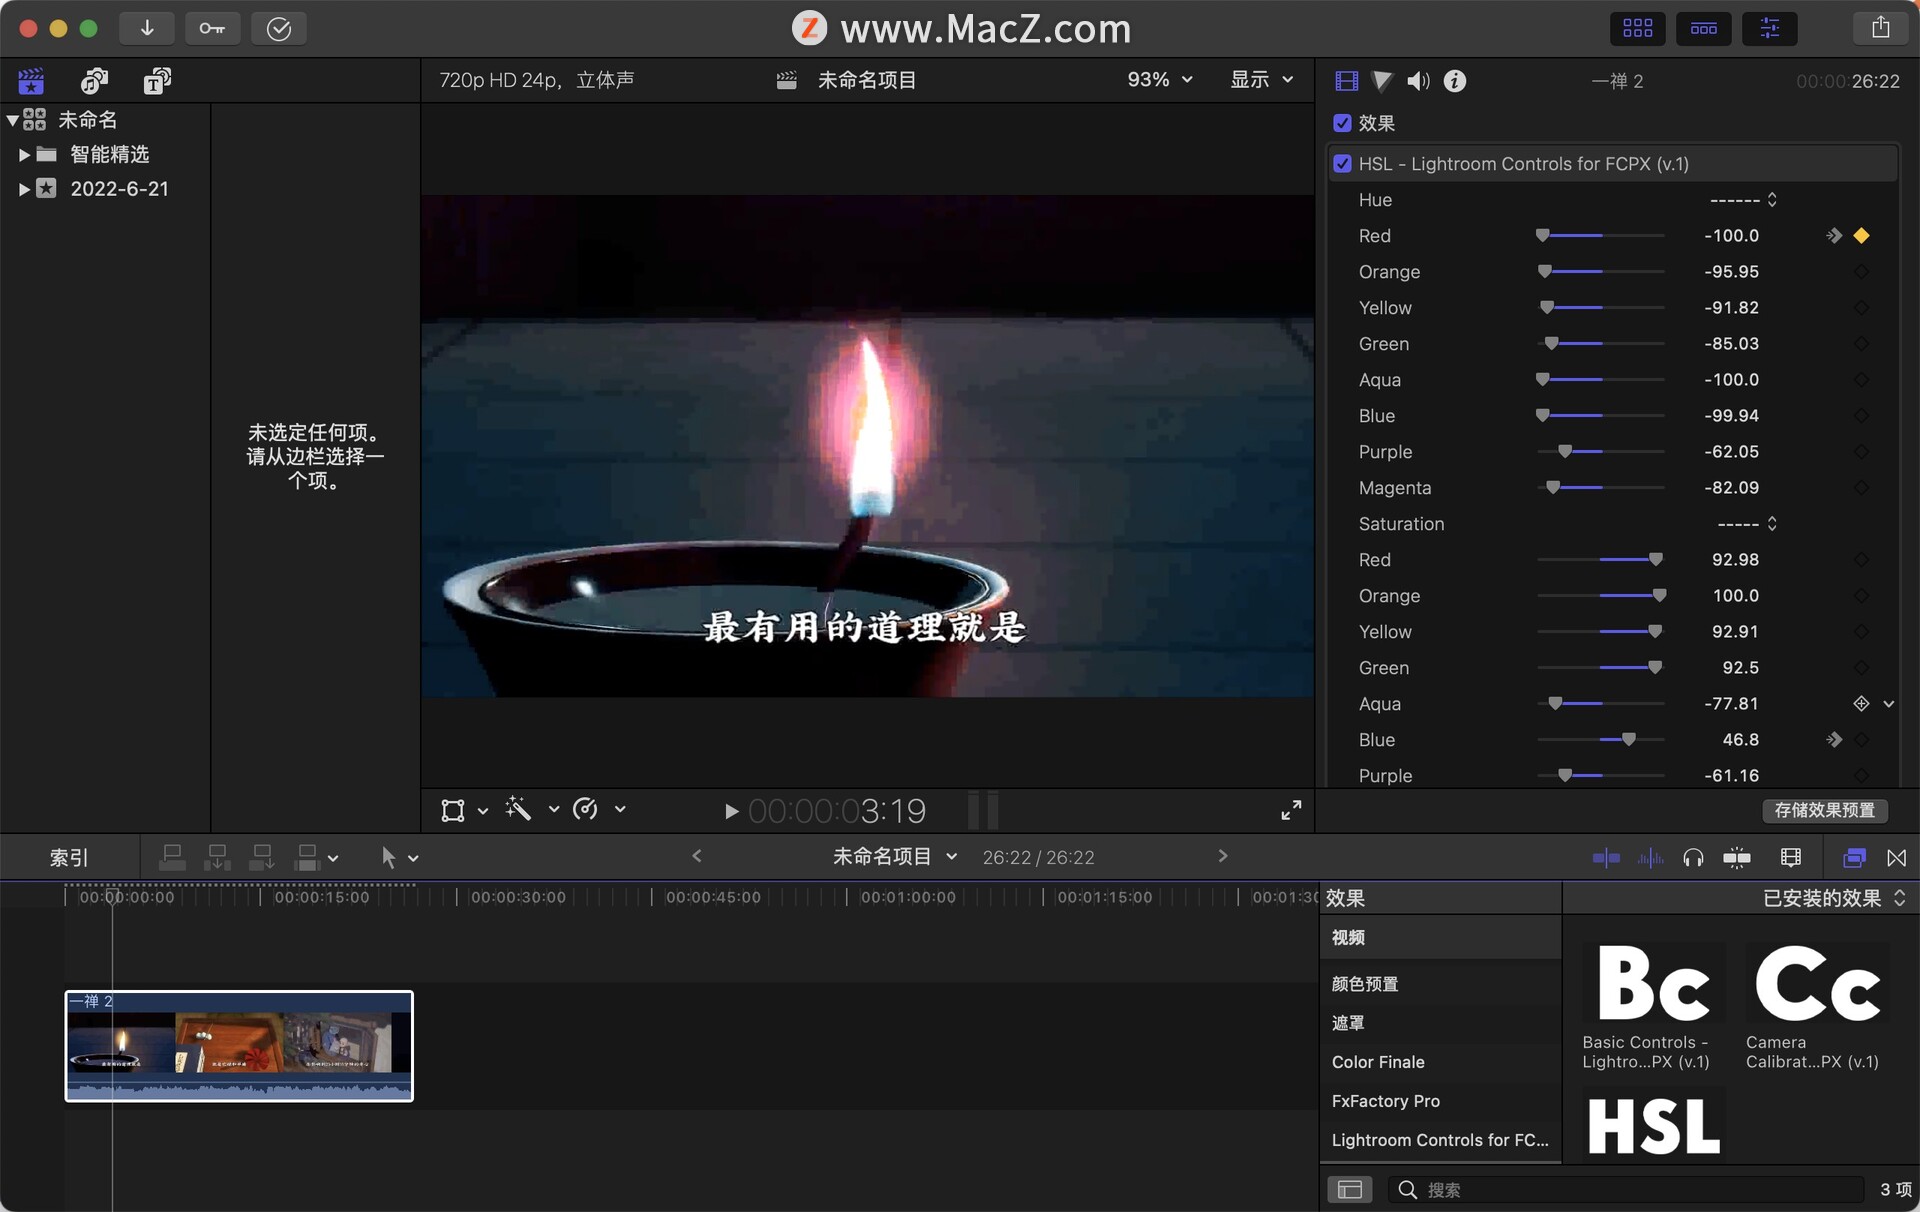Toggle the Hue Red keyframe diamond
This screenshot has height=1212, width=1920.
[x=1861, y=236]
